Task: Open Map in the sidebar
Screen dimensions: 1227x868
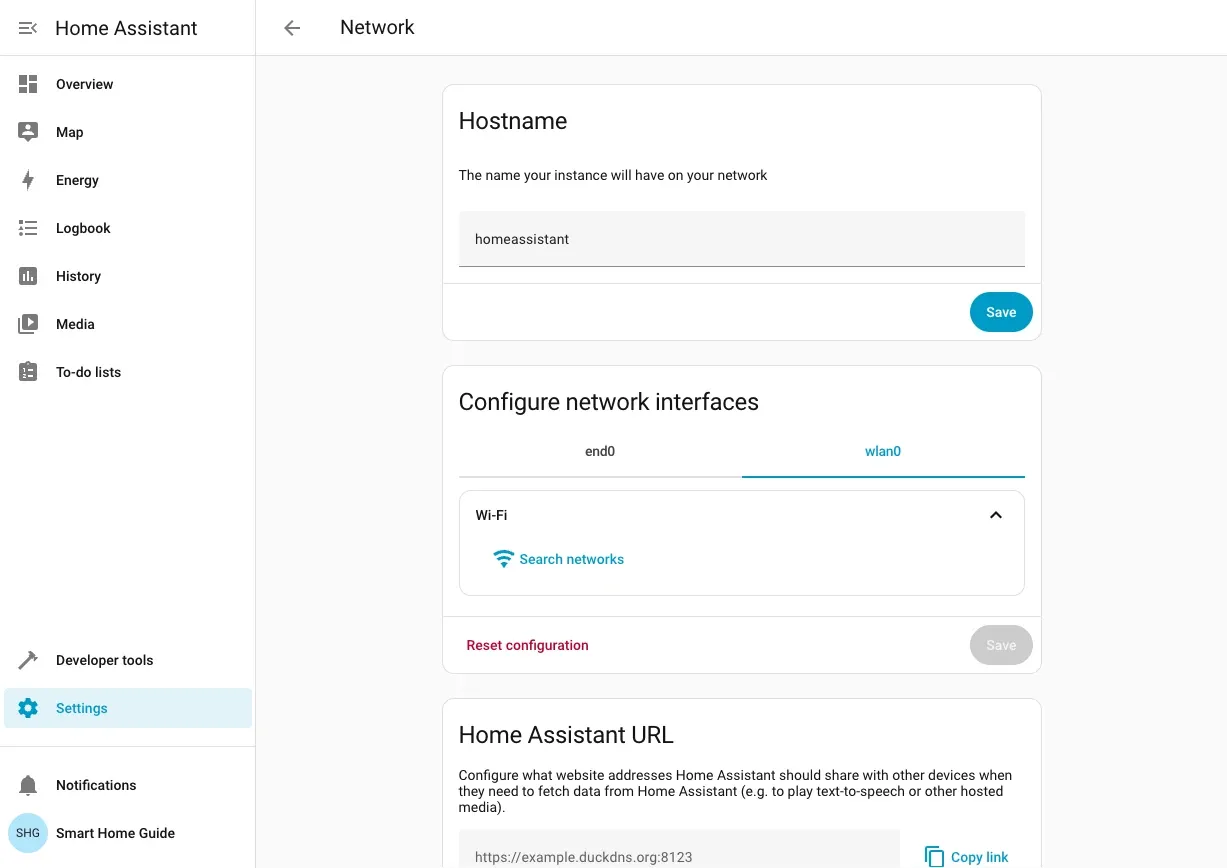Action: pyautogui.click(x=128, y=132)
